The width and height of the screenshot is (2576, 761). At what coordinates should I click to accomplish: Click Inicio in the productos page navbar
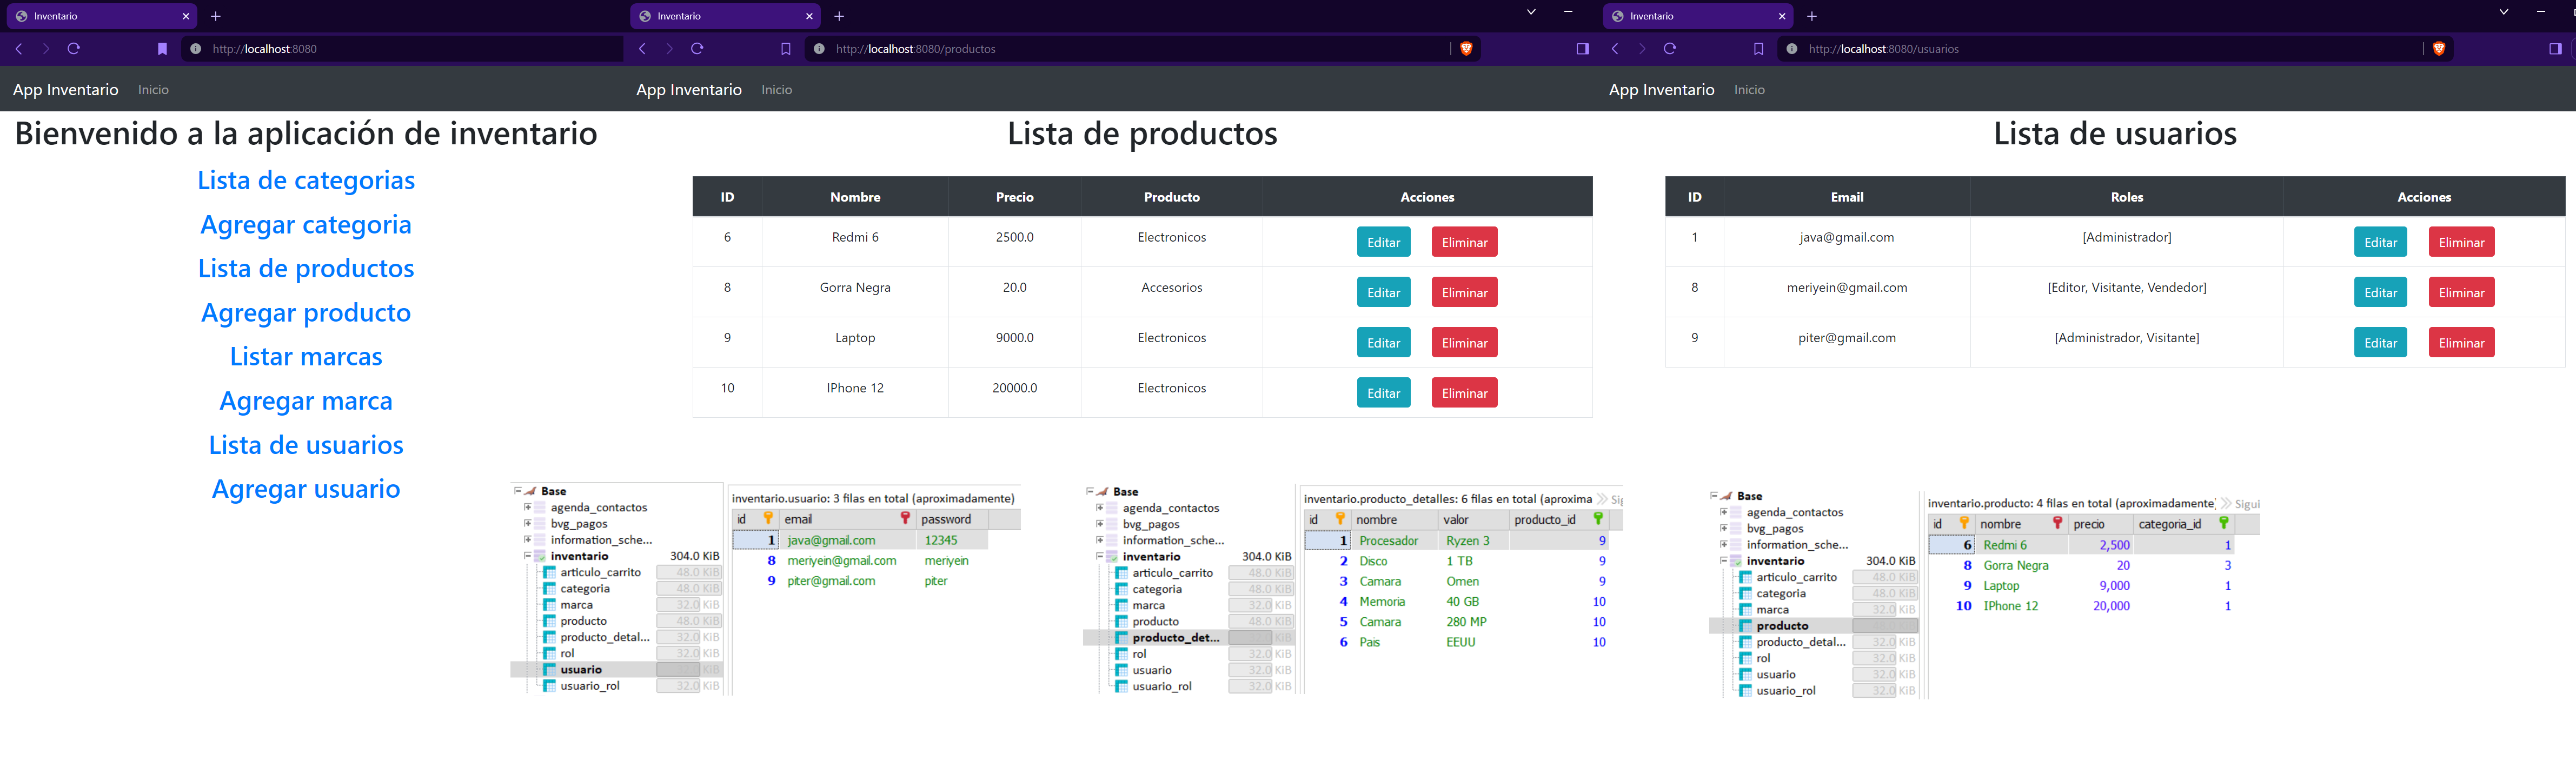pyautogui.click(x=776, y=90)
